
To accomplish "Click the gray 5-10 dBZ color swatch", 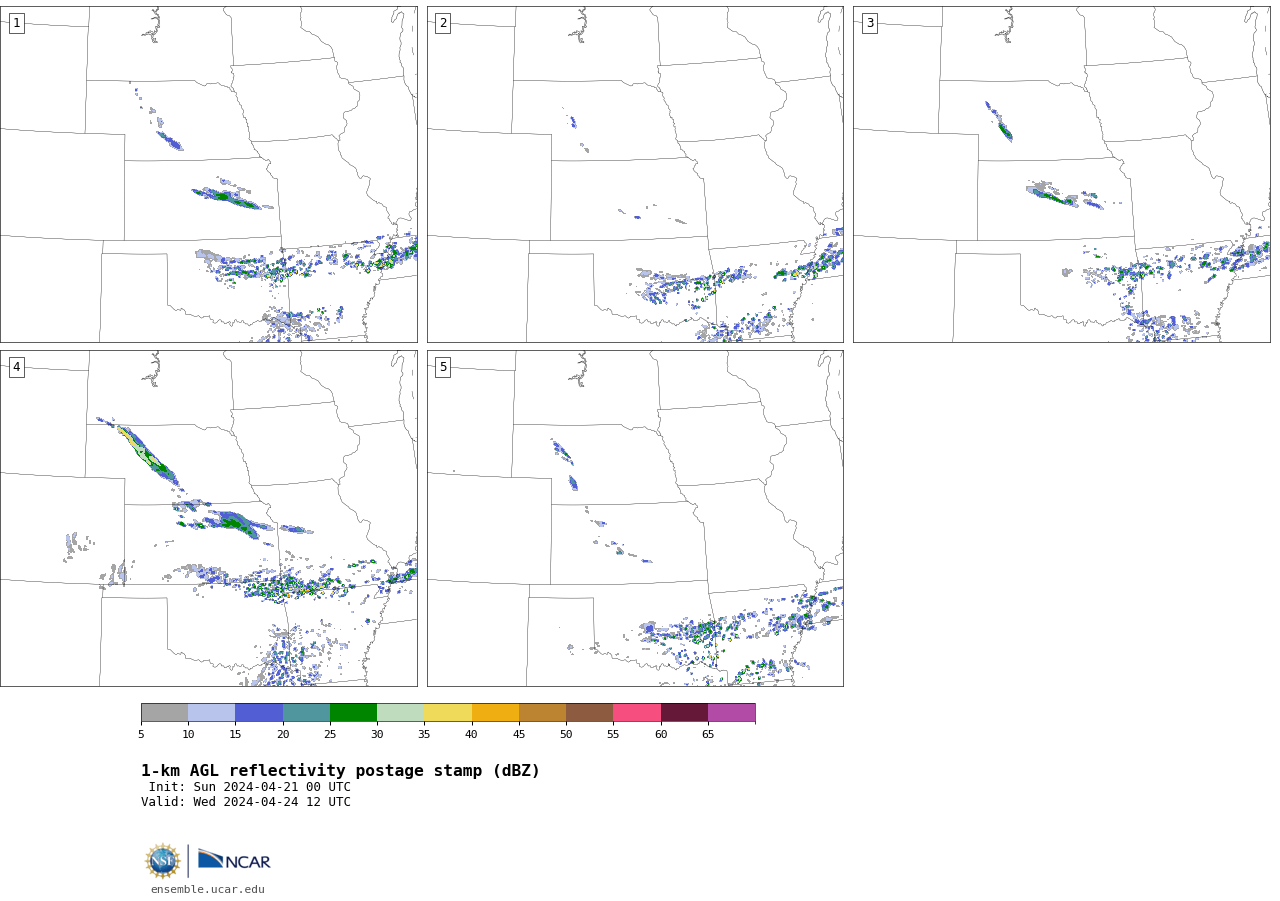I will click(x=164, y=712).
